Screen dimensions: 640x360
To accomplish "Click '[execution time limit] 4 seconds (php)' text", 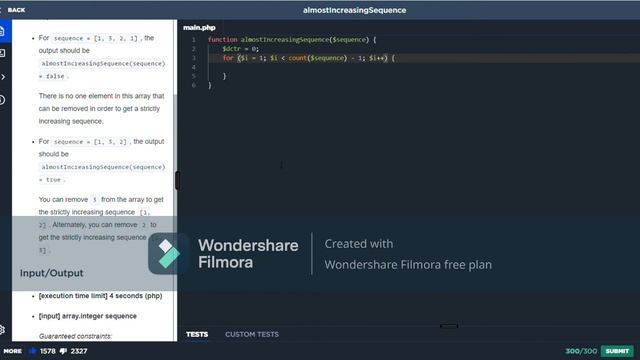I will click(100, 296).
